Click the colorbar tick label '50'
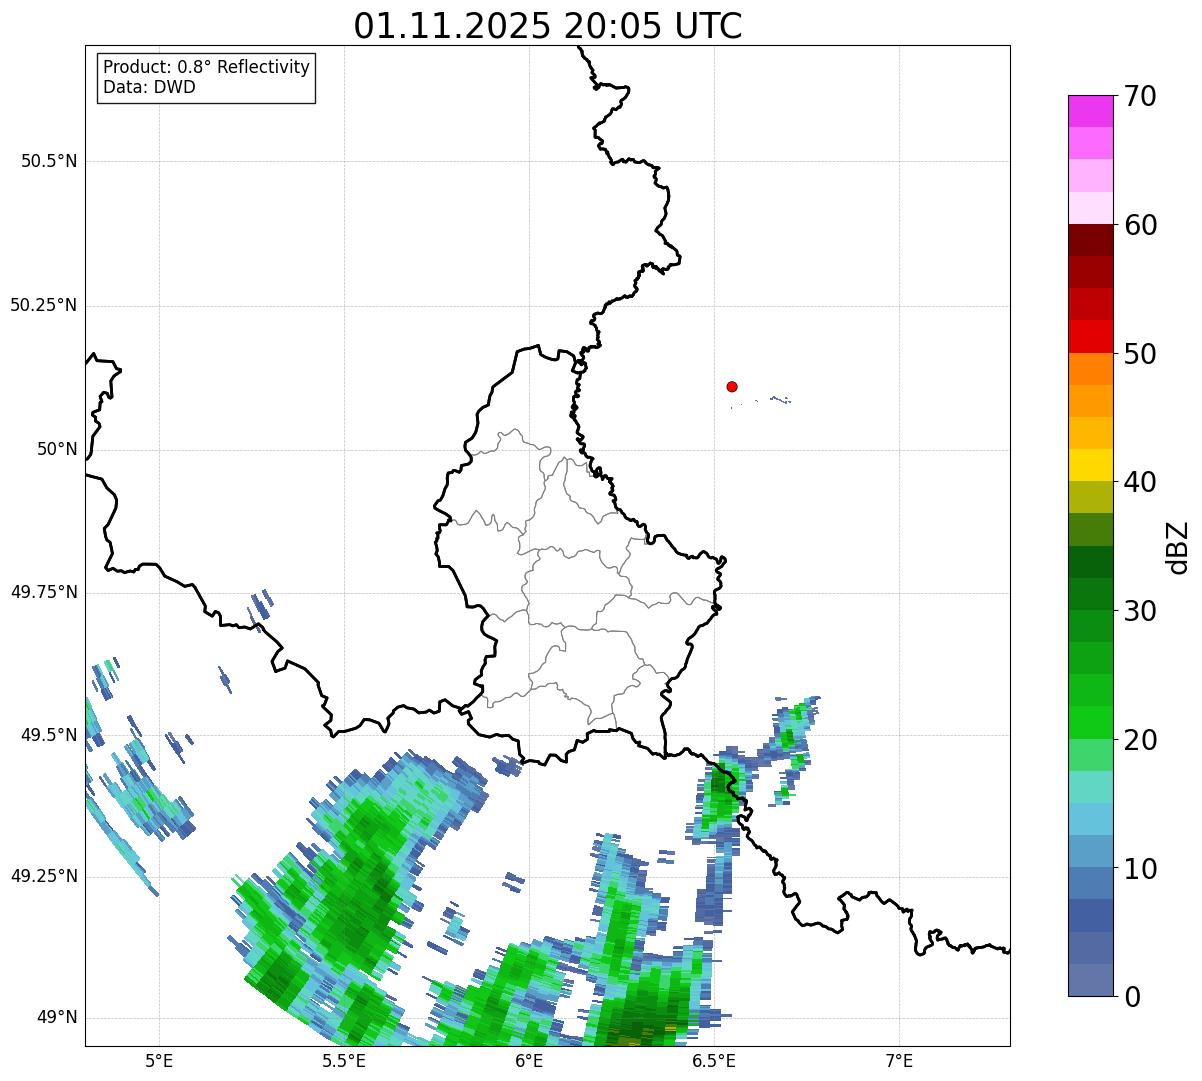This screenshot has width=1202, height=1081. [x=1140, y=354]
